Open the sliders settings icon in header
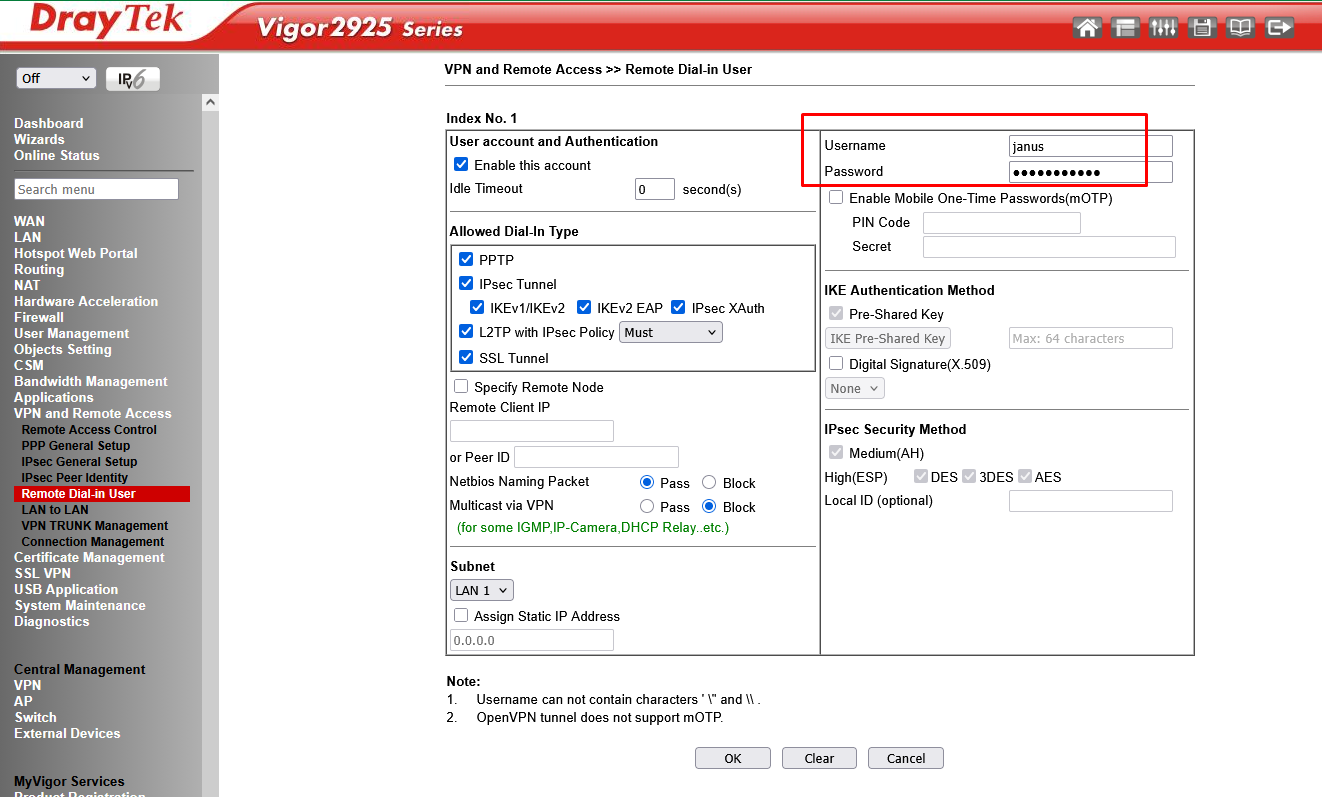 coord(1163,28)
